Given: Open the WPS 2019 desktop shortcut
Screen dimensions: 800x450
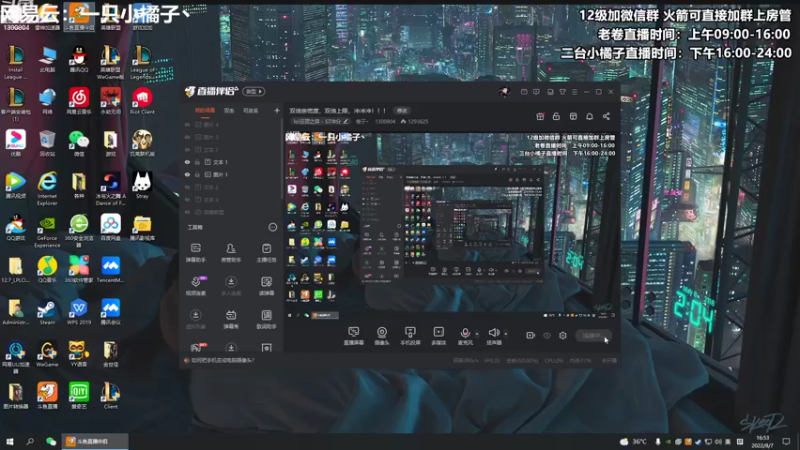Looking at the screenshot, I should [x=79, y=312].
